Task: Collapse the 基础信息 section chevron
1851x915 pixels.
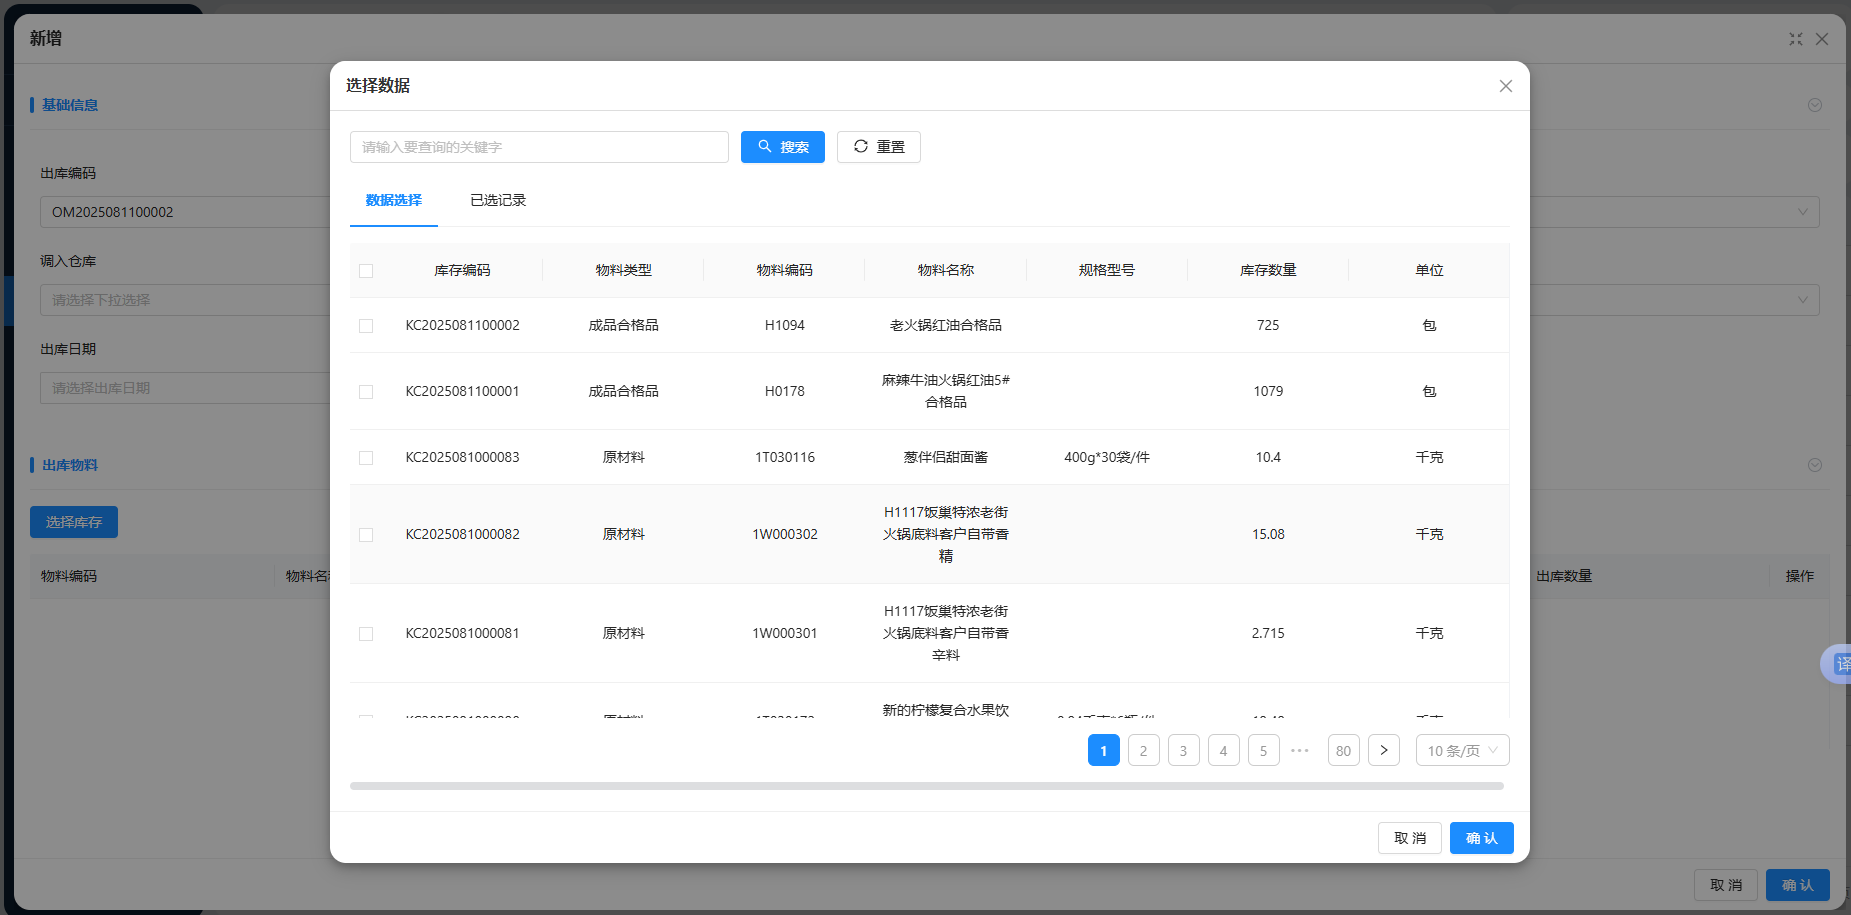Action: pos(1815,105)
